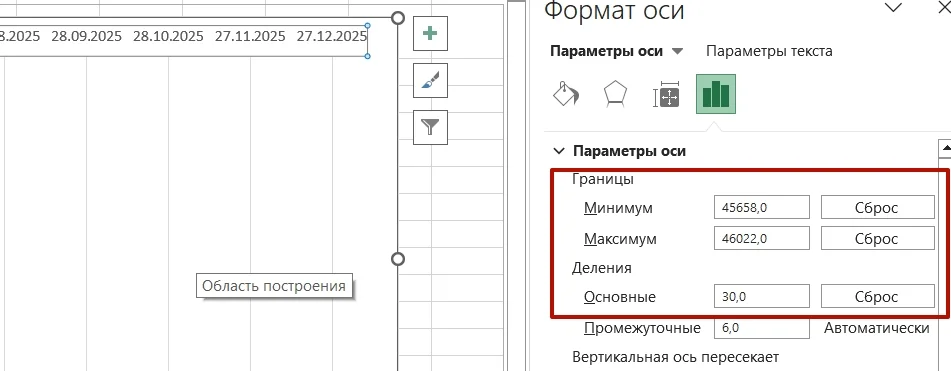This screenshot has width=951, height=371.
Task: Click axis label 27.12.2025
Action: click(332, 36)
